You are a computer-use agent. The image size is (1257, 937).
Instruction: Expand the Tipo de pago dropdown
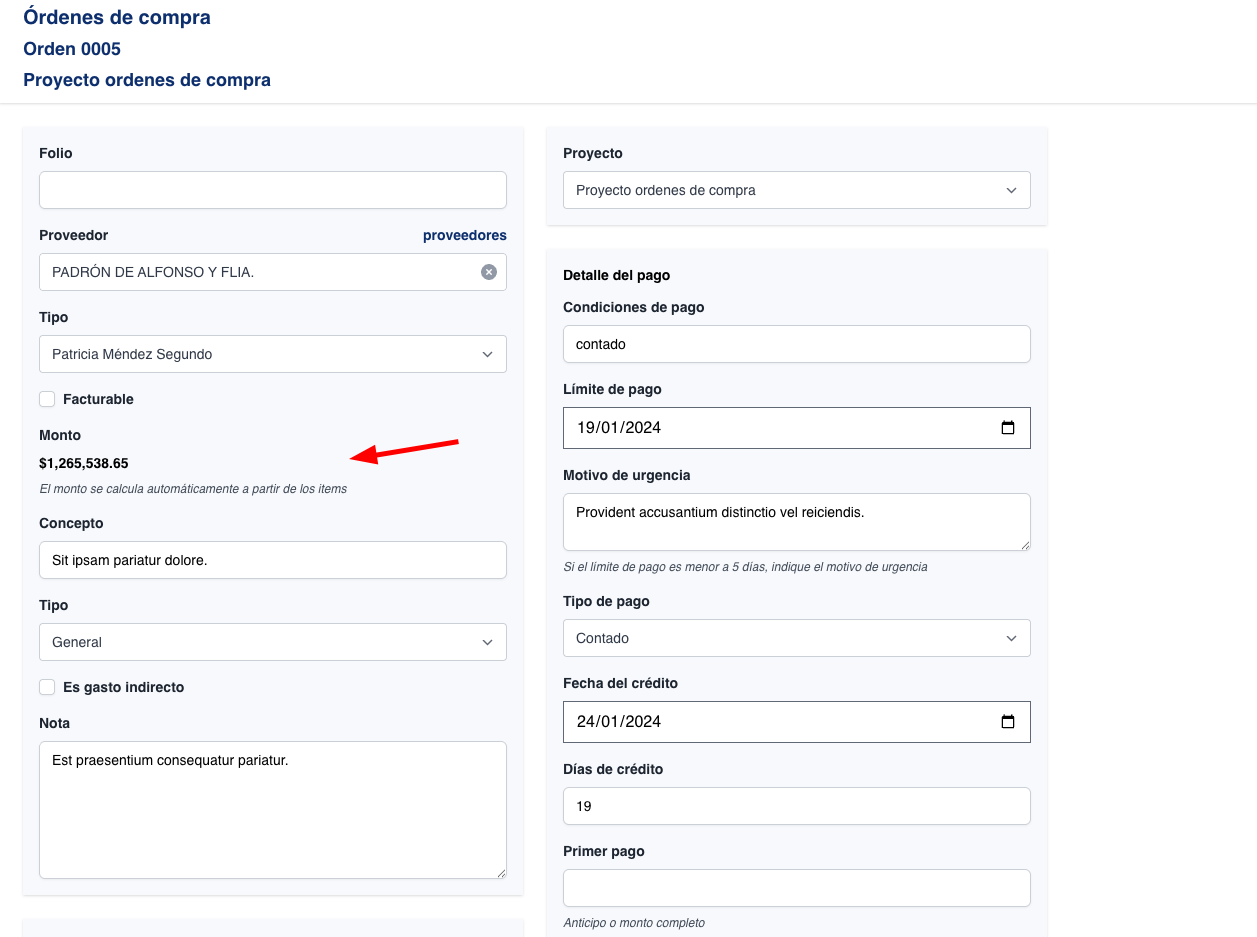coord(796,638)
